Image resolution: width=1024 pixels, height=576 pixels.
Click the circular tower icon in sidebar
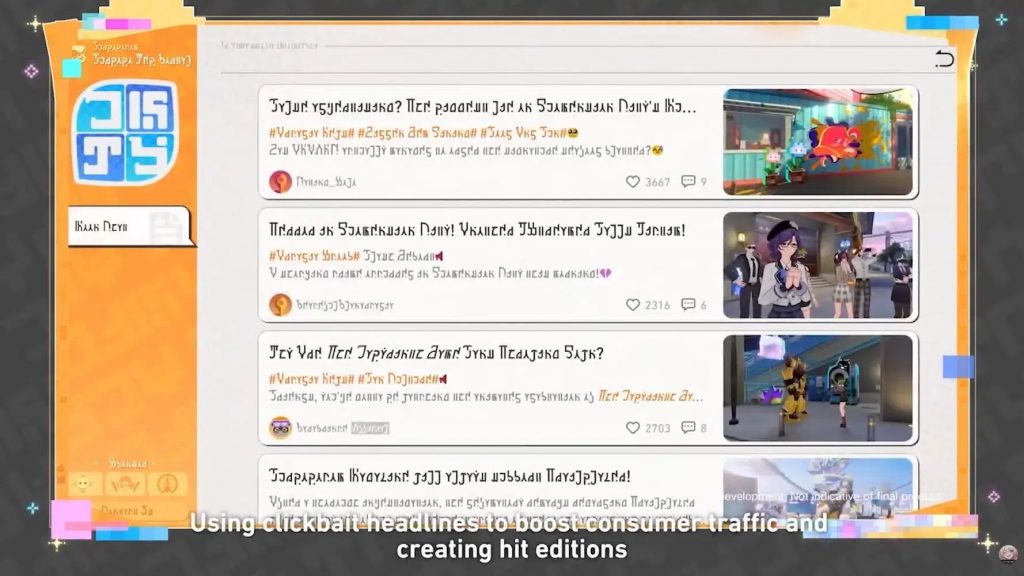coord(168,484)
